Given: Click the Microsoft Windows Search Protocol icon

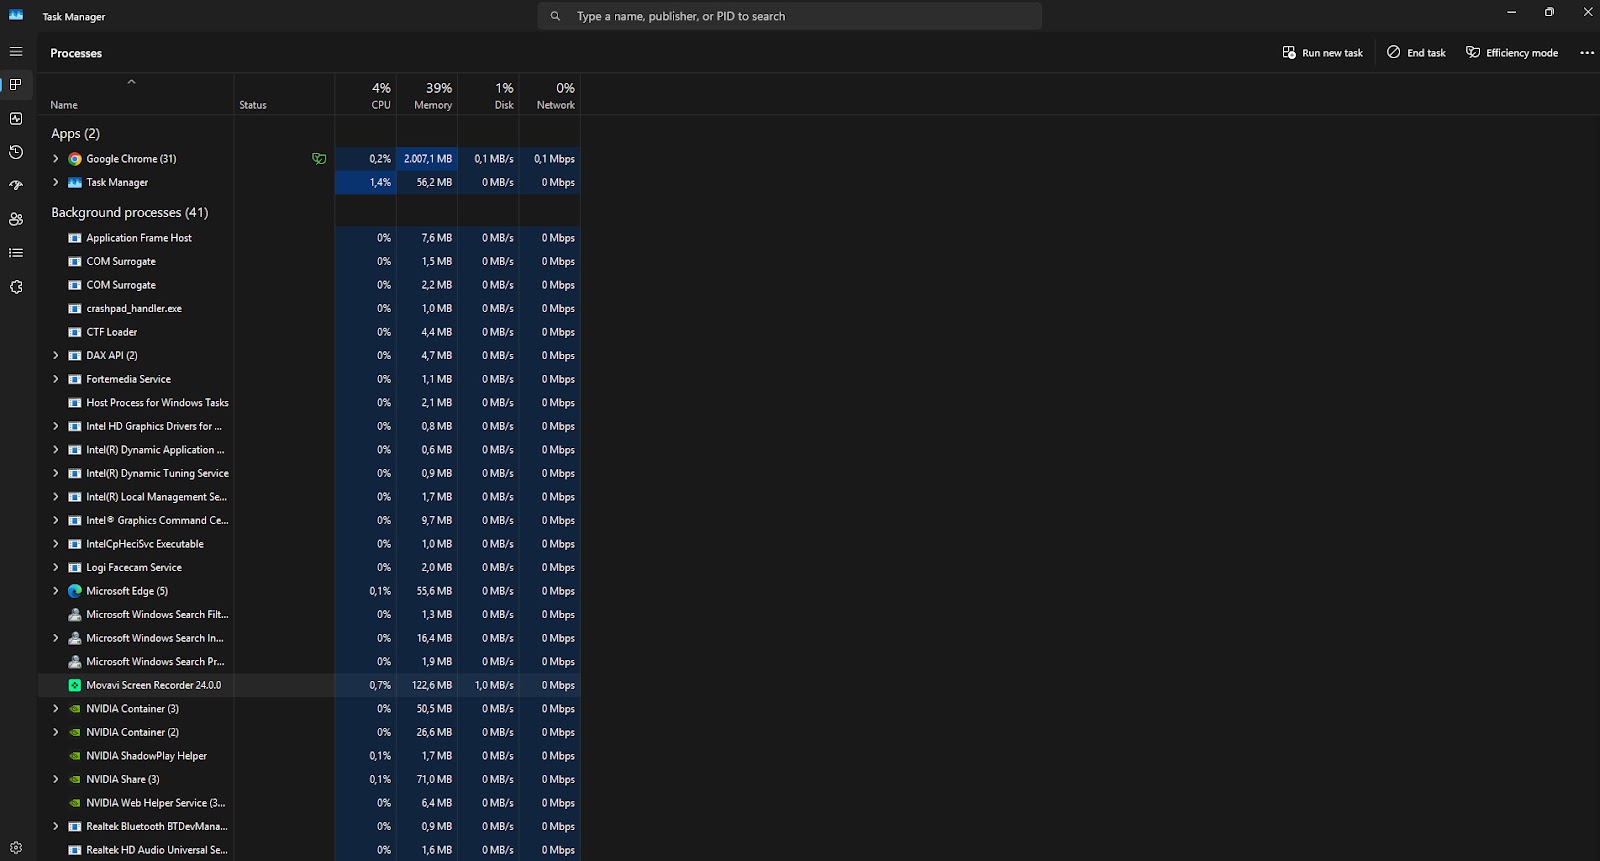Looking at the screenshot, I should point(75,662).
